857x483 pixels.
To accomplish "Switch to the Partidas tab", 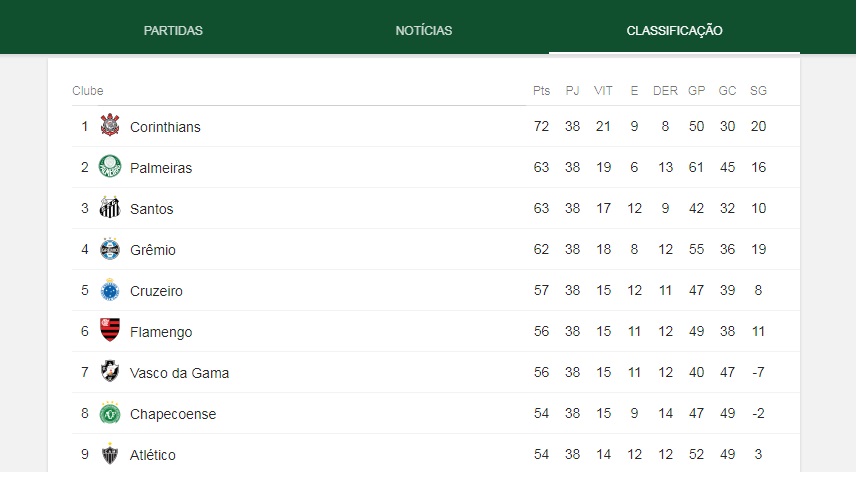I will (173, 31).
